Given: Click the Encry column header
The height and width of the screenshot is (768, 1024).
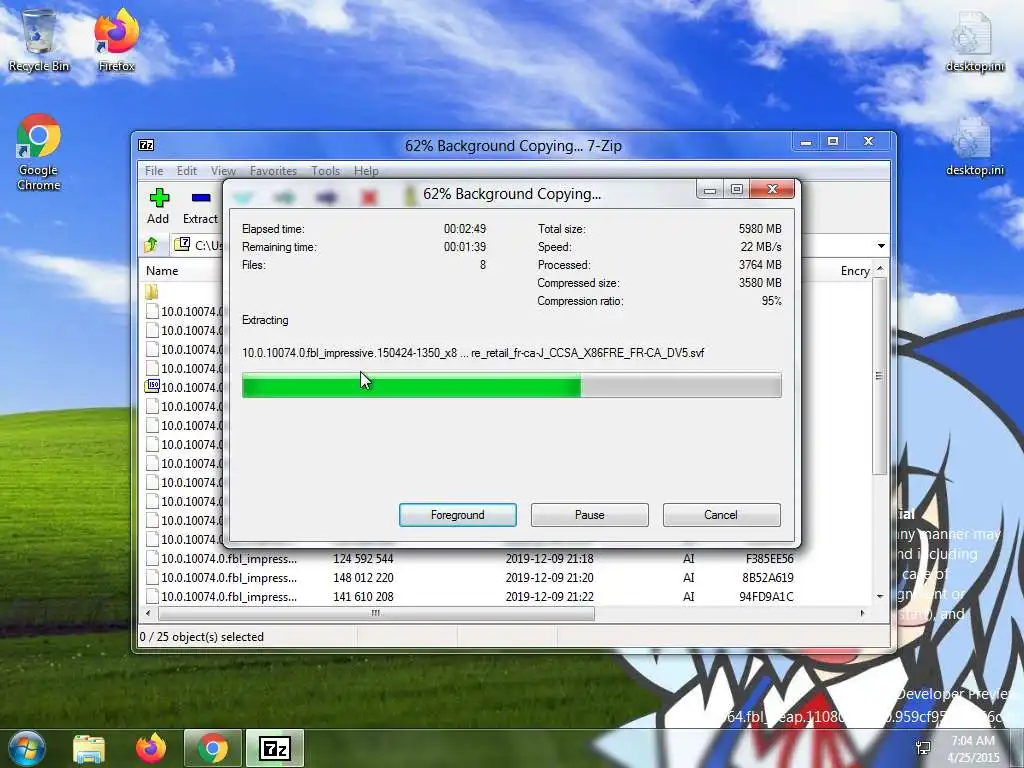Looking at the screenshot, I should pos(855,270).
